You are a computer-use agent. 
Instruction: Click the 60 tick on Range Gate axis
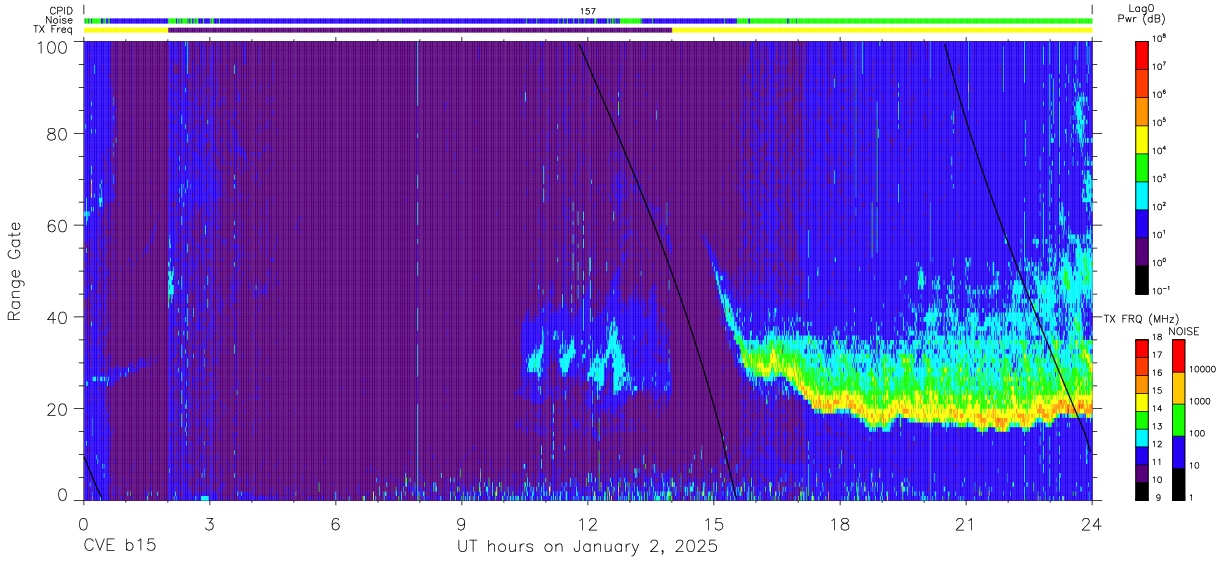[58, 226]
